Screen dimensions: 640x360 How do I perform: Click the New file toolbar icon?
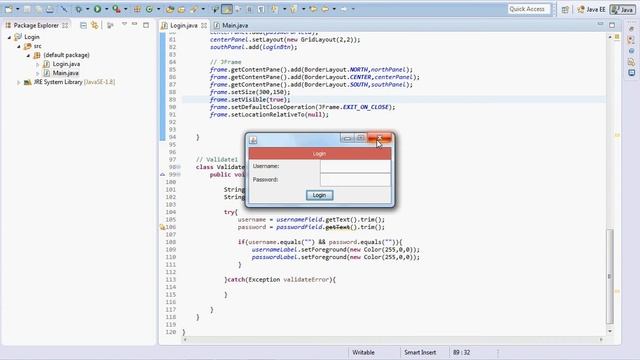9,9
